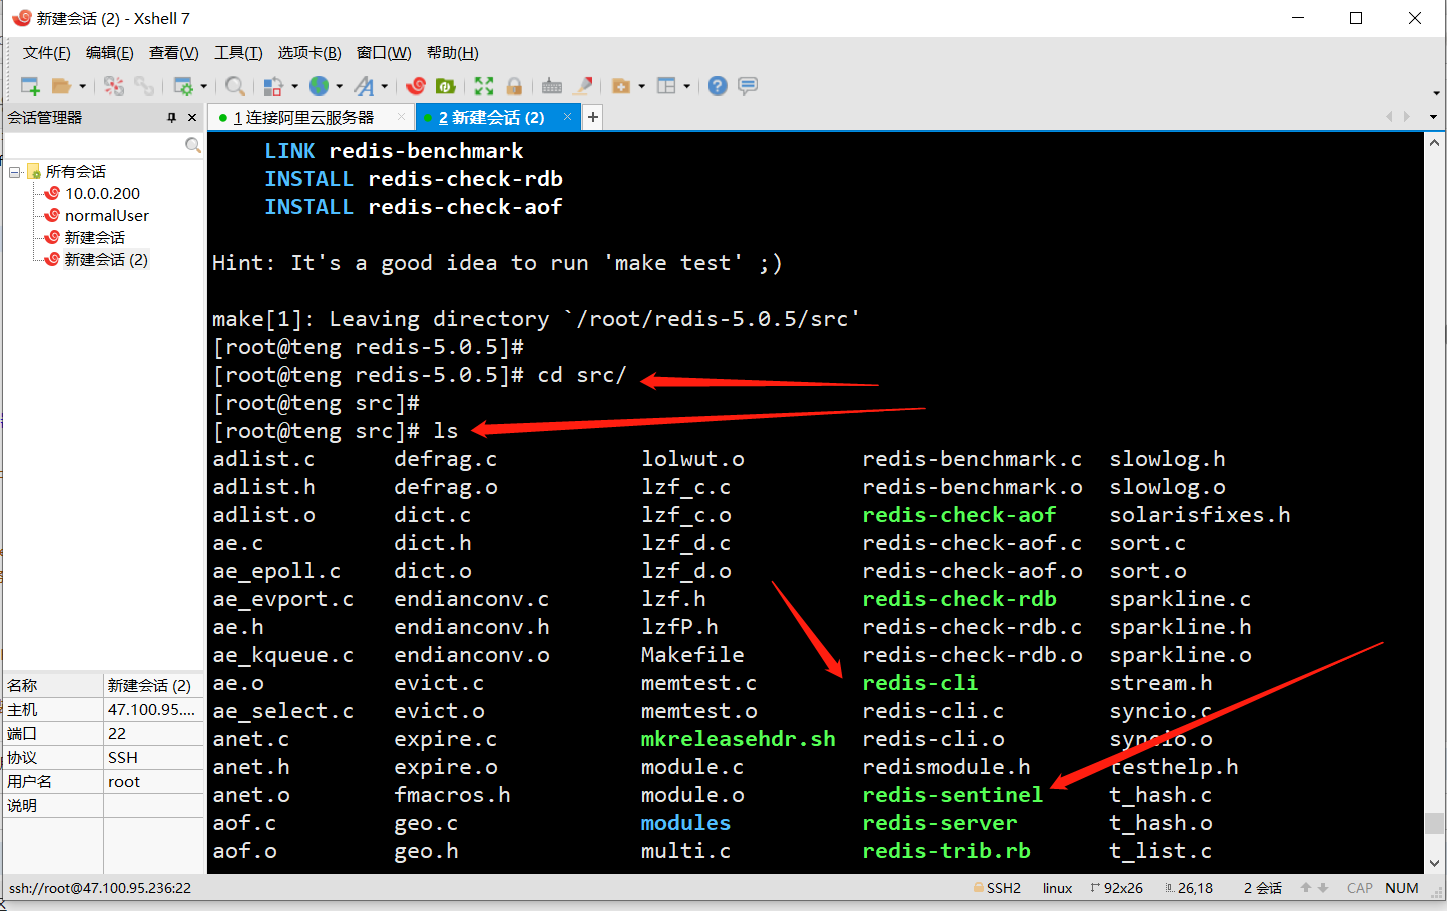Viewport: 1447px width, 911px height.
Task: Click the green Xftp toolbar icon
Action: (446, 86)
